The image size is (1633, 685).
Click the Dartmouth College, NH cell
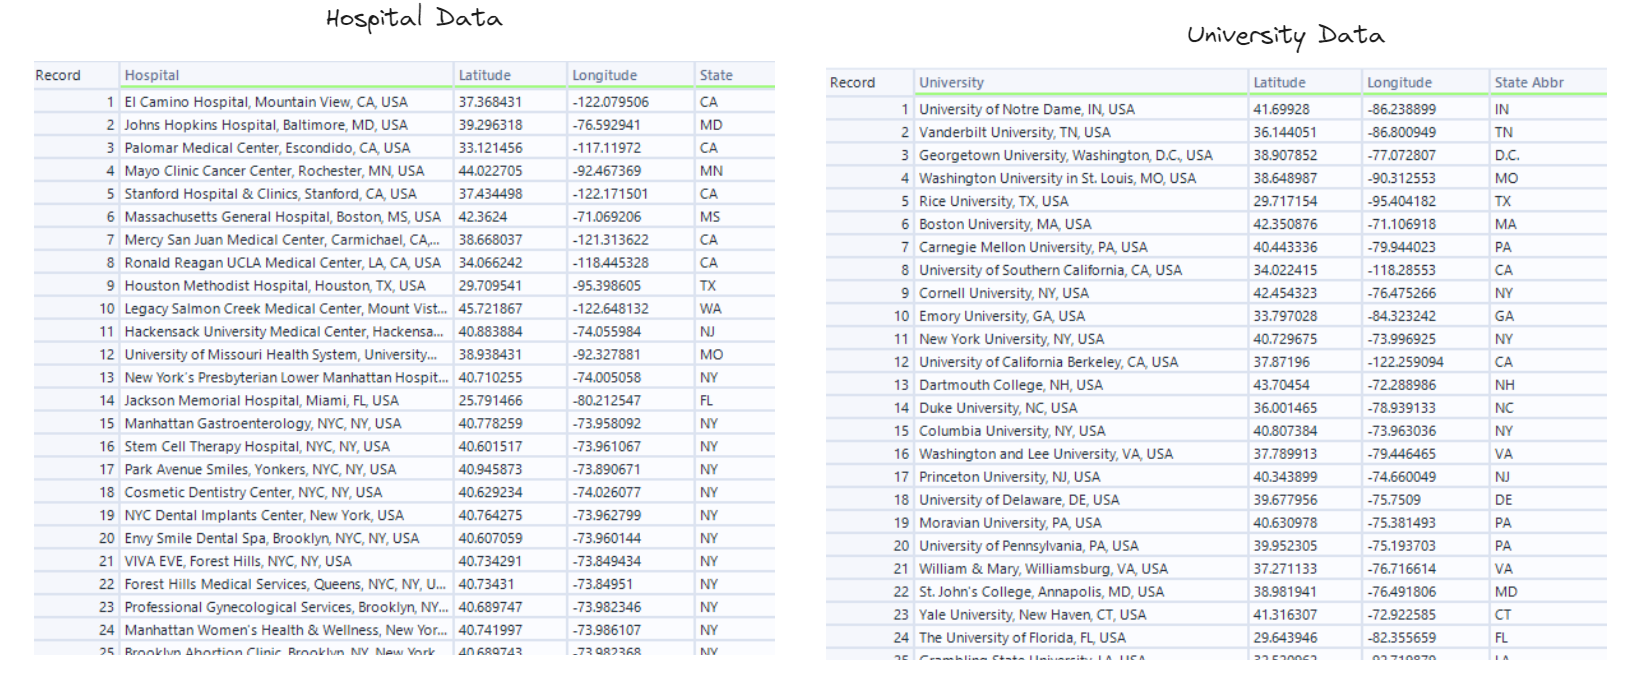point(1010,385)
